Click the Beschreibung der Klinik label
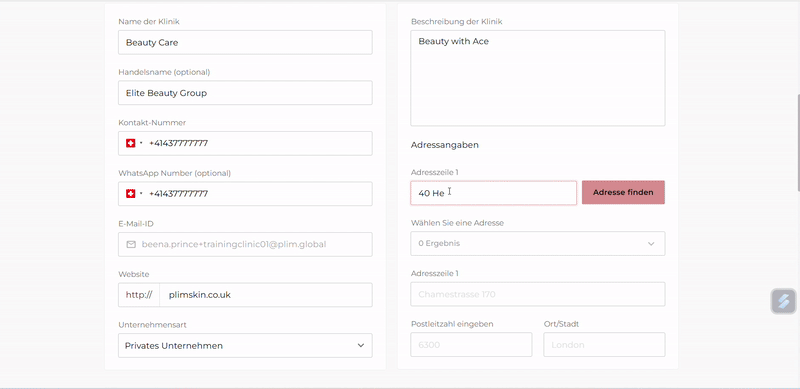Image resolution: width=800 pixels, height=389 pixels. [457, 22]
